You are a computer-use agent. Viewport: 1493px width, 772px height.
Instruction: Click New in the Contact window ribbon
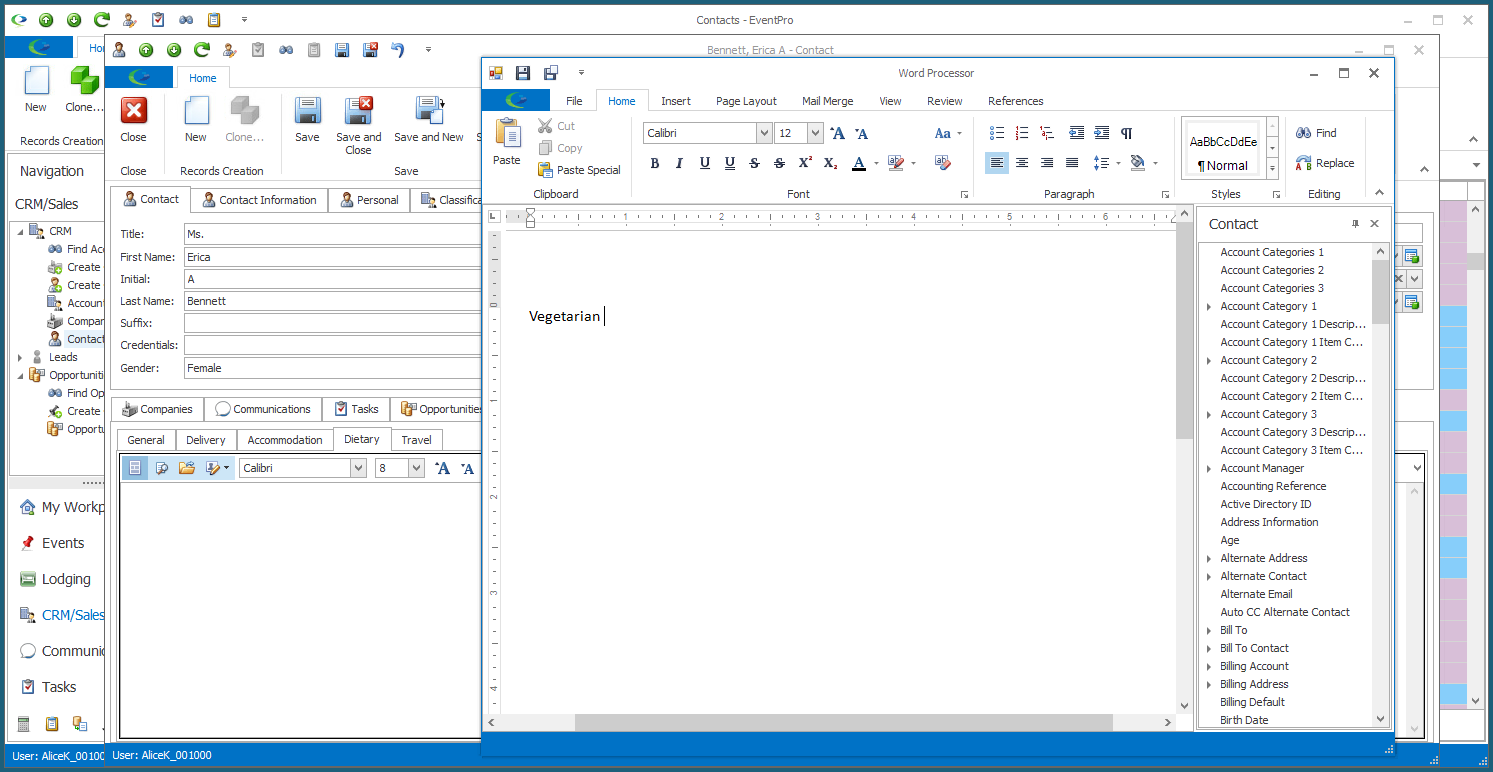196,120
